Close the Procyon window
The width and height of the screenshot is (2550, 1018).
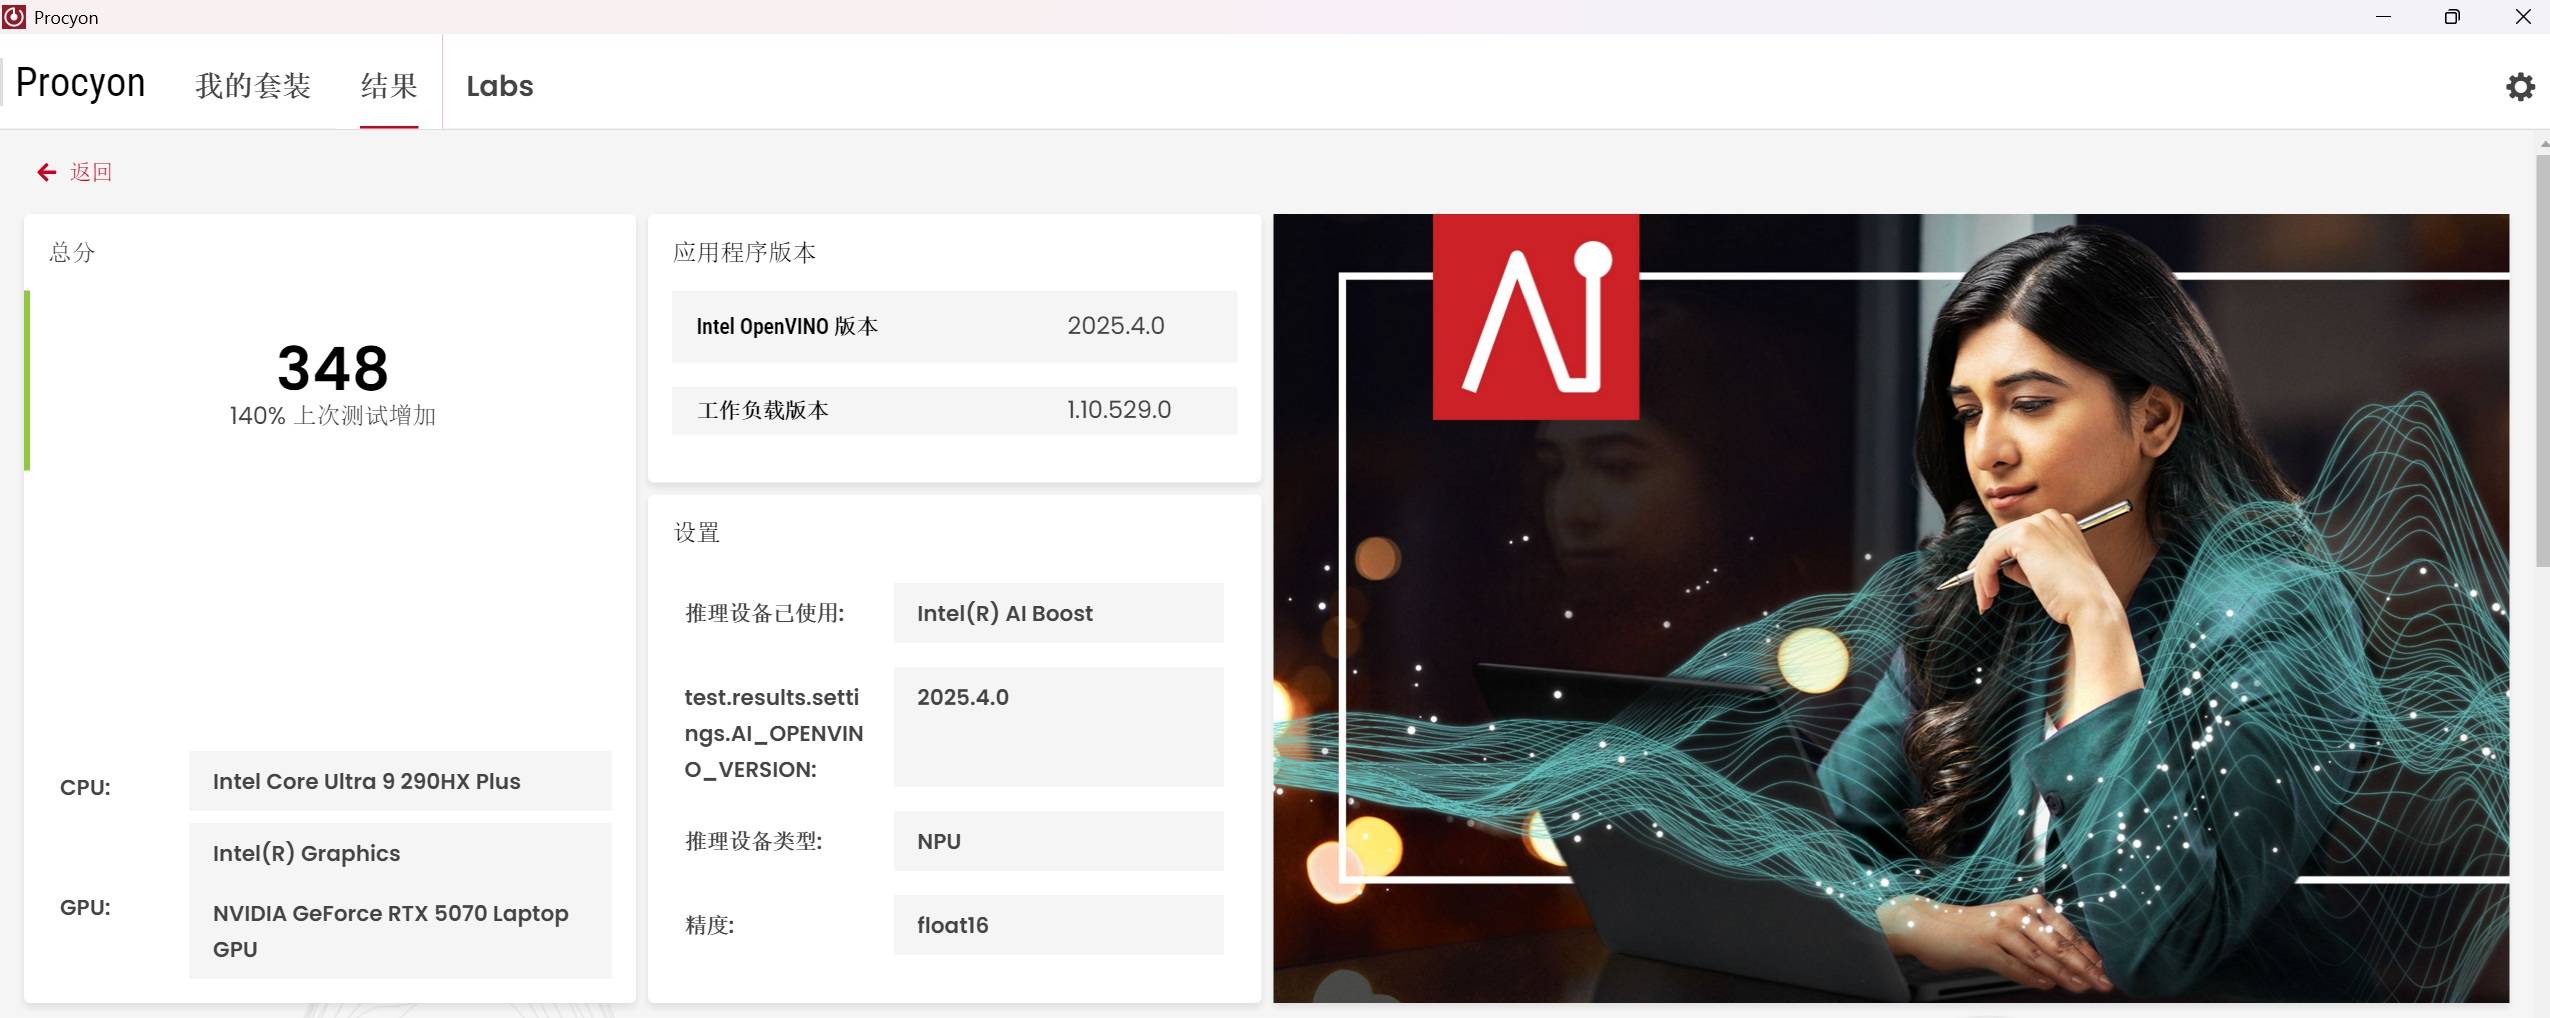point(2522,17)
